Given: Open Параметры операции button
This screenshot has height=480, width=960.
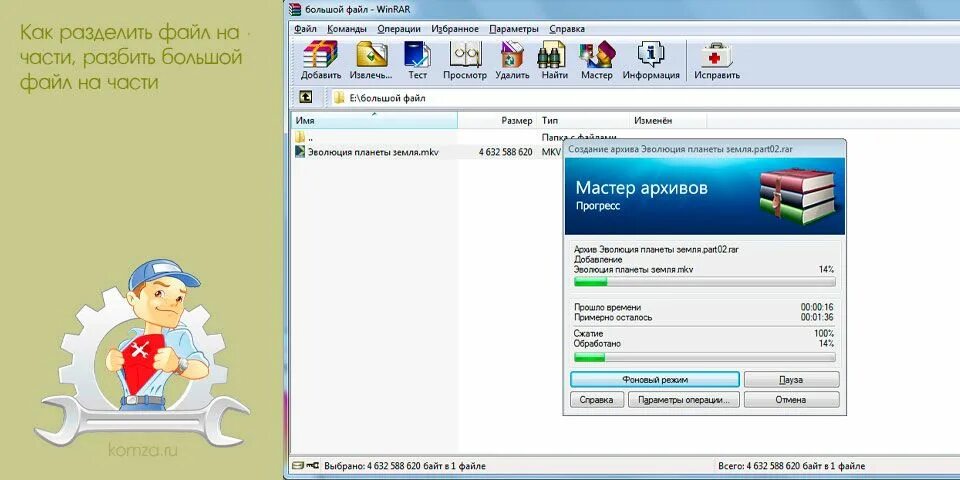Looking at the screenshot, I should [x=684, y=400].
